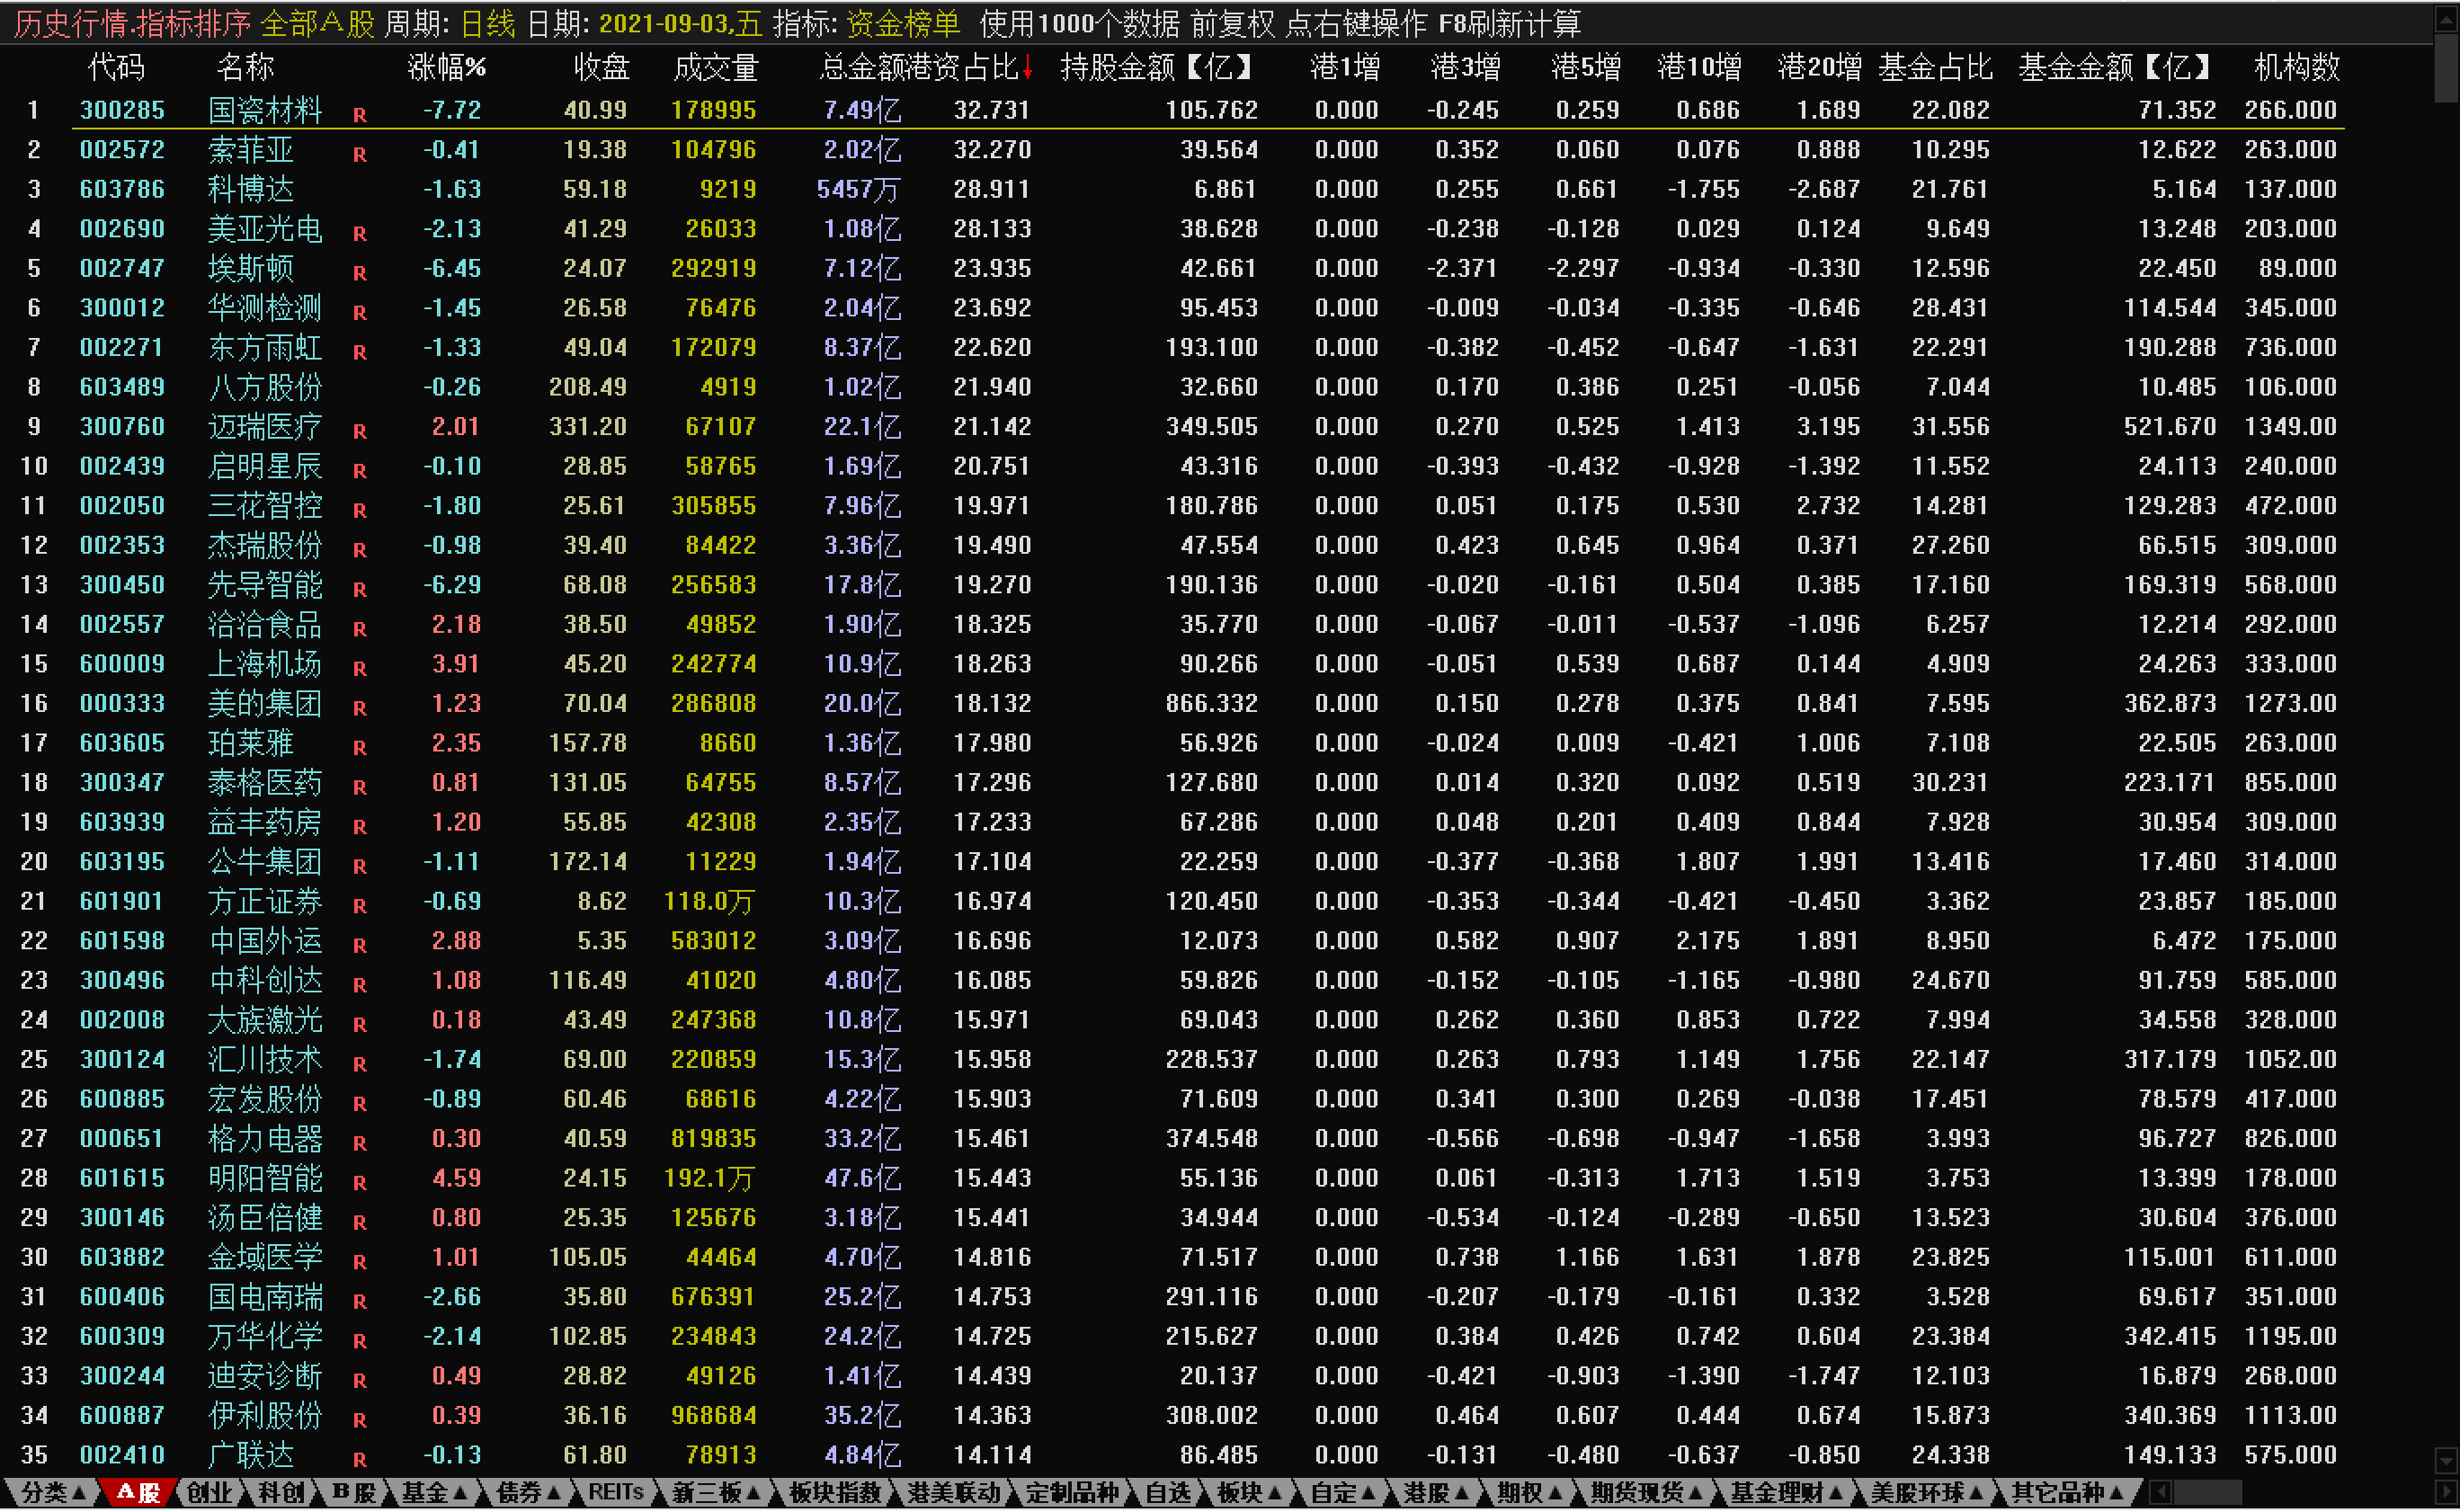Click the R marker beside 广联达
The image size is (2460, 1512).
[360, 1460]
